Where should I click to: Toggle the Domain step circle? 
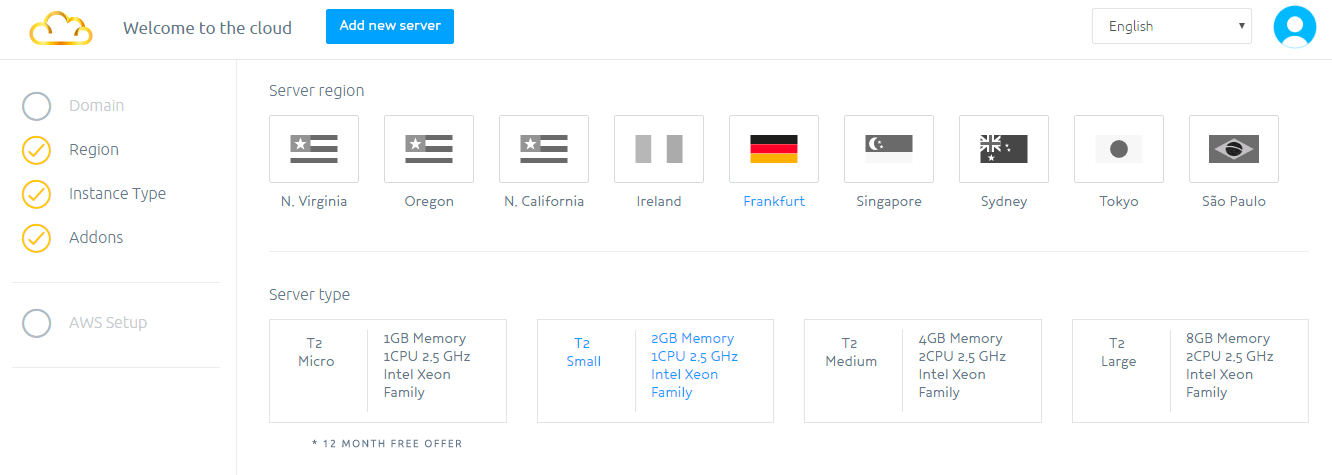36,106
